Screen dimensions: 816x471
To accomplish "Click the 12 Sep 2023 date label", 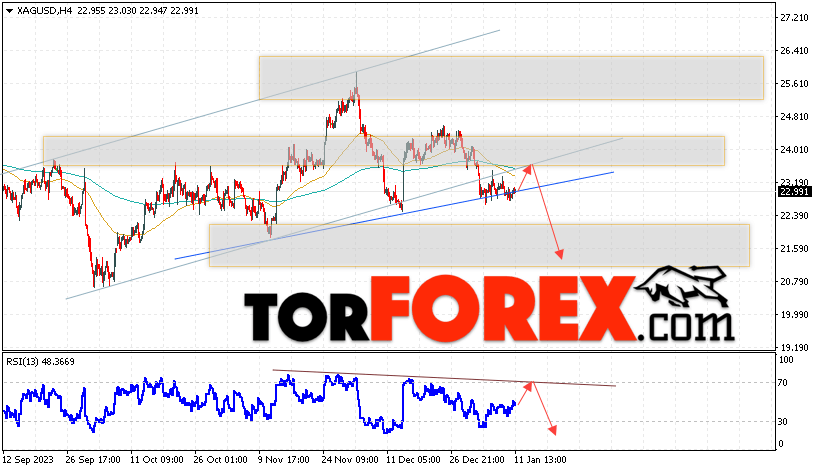I will click(28, 460).
